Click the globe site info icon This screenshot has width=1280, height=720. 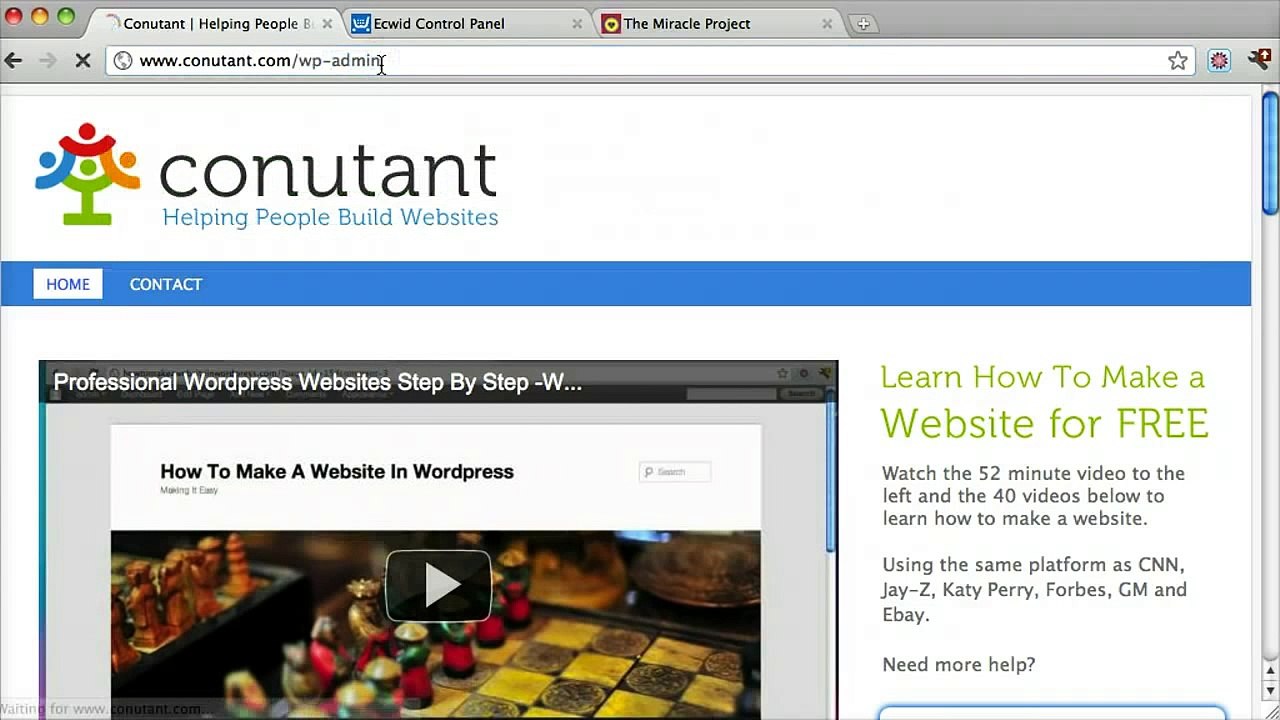pos(123,61)
